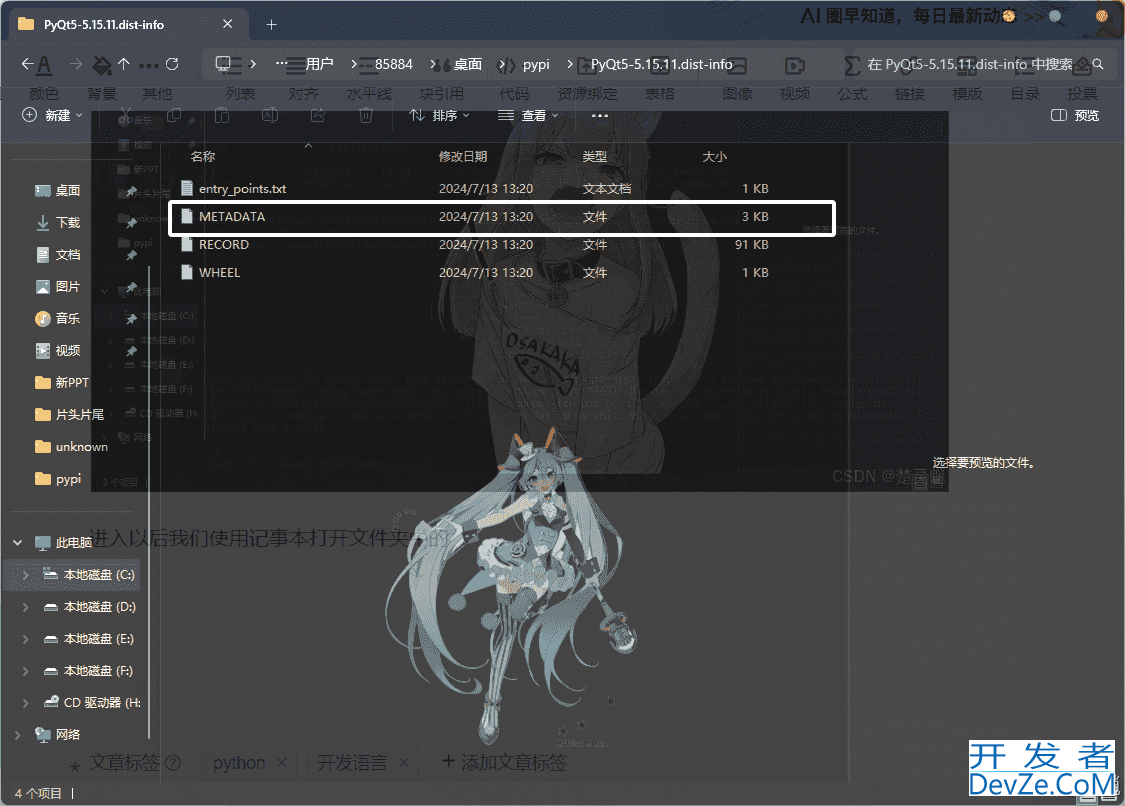Open the breadcrumb chevron after pypi
The height and width of the screenshot is (806, 1125).
point(570,64)
